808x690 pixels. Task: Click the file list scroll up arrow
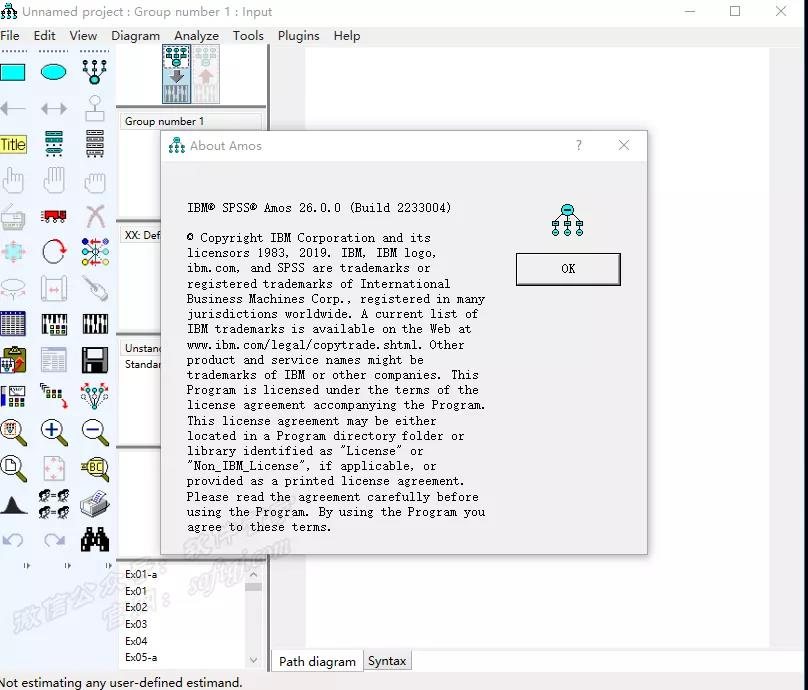point(254,574)
